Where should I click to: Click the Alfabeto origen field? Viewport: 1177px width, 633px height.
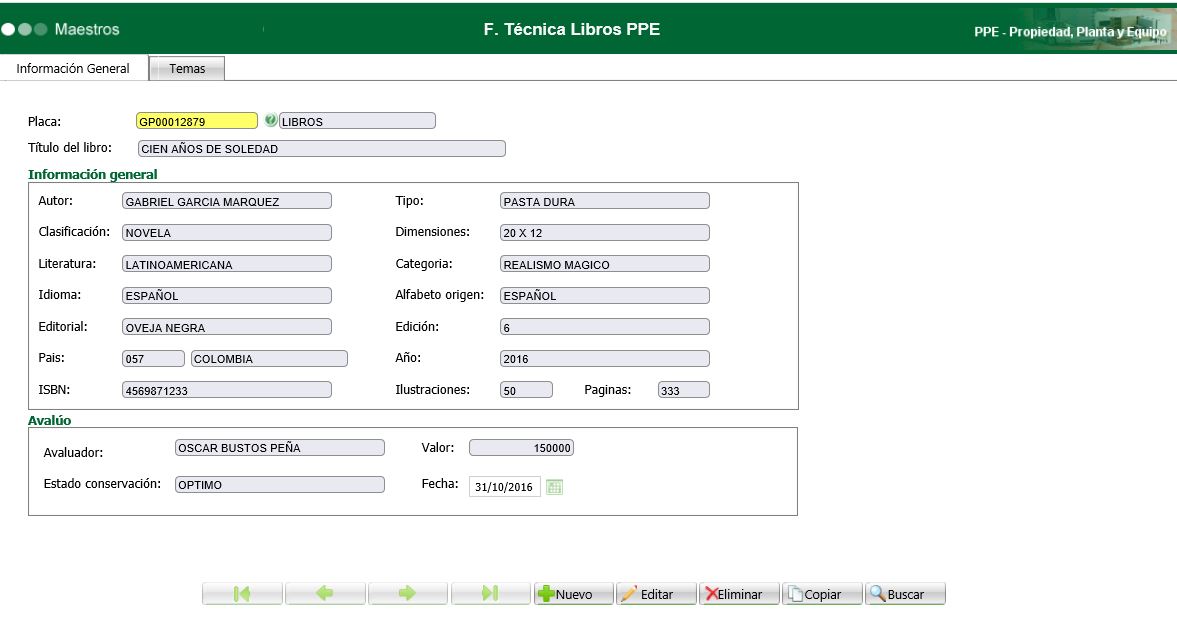[x=604, y=296]
